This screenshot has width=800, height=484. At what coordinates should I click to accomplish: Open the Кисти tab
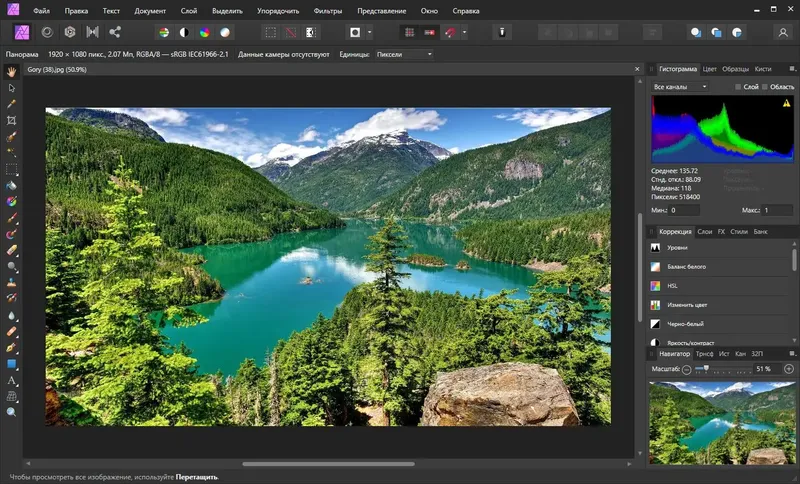(763, 69)
